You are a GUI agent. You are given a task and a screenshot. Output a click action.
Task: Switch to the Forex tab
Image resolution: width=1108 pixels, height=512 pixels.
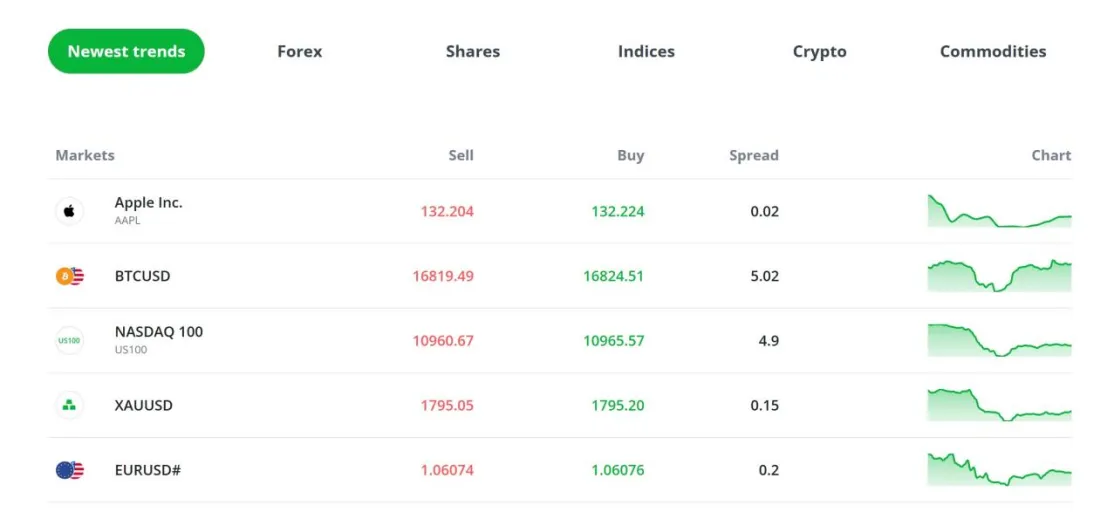(300, 52)
